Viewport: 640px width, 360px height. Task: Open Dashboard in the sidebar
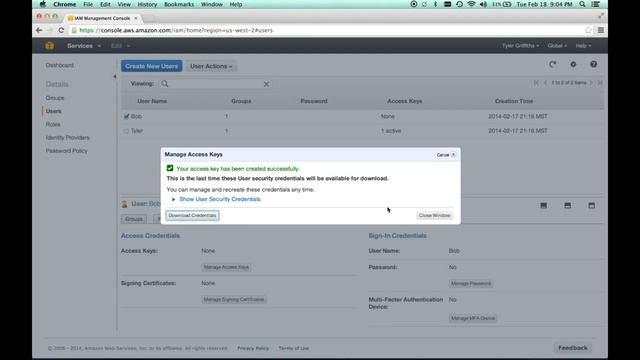tap(60, 65)
